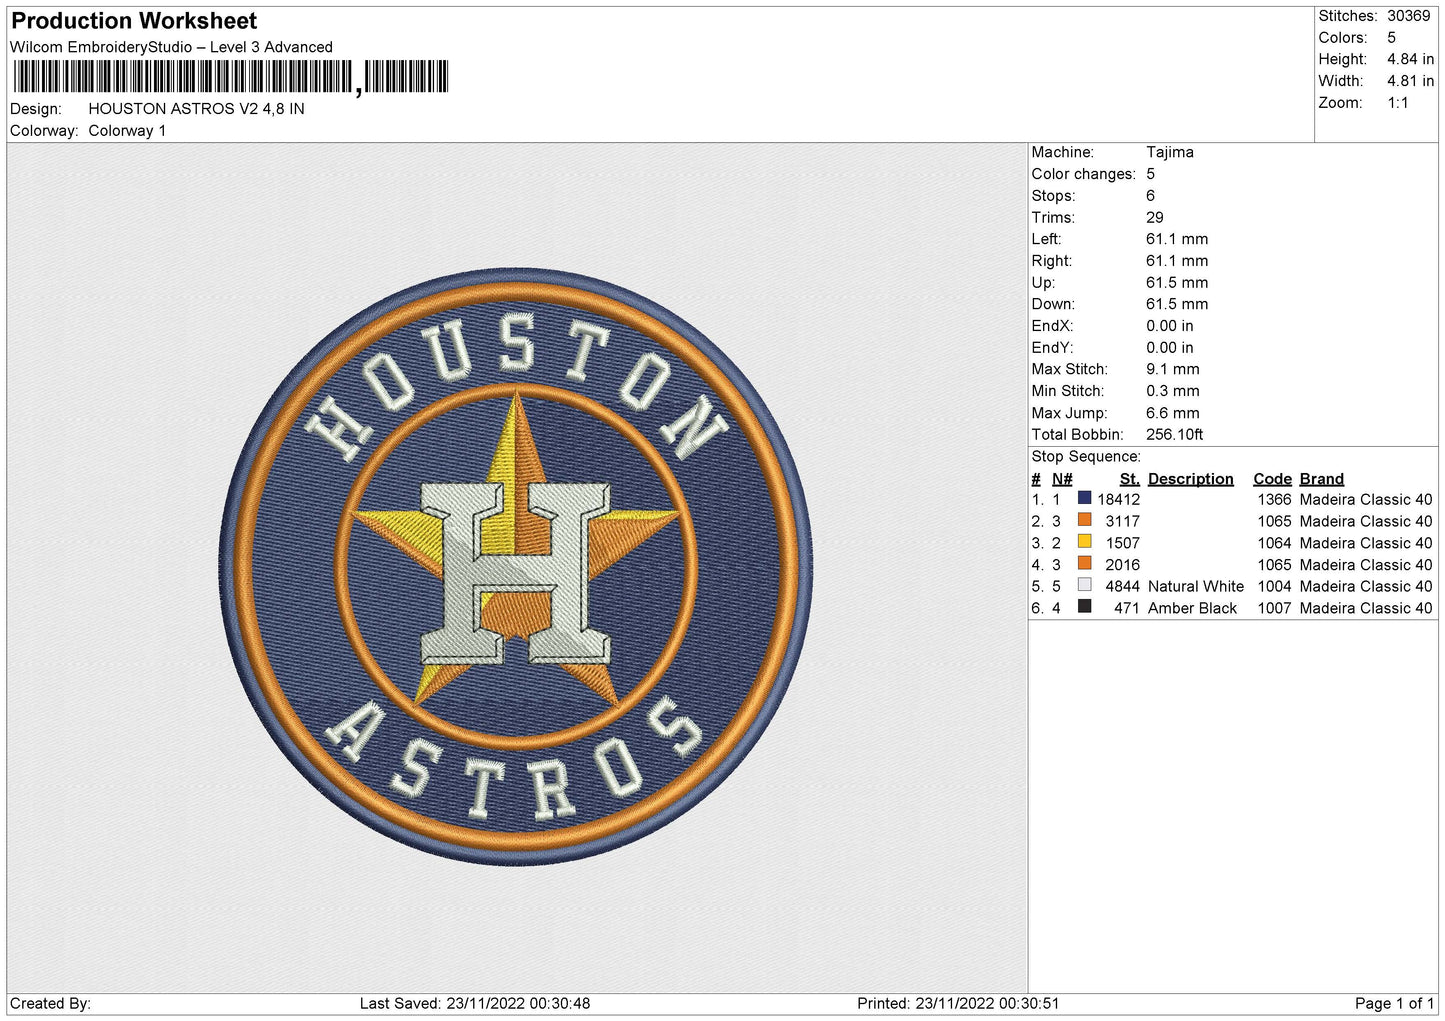1445x1021 pixels.
Task: Click stitch count 18412 in stop row 1
Action: click(x=1119, y=500)
